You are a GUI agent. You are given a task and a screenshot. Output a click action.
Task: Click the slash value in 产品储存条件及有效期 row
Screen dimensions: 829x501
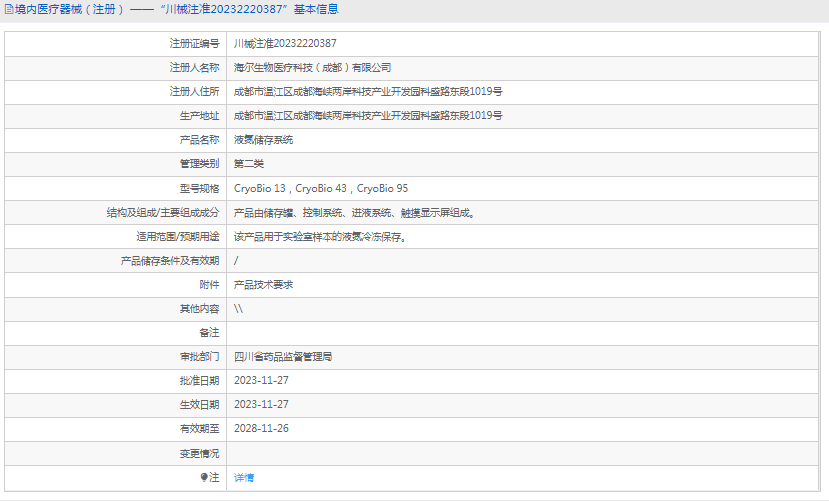pos(236,261)
